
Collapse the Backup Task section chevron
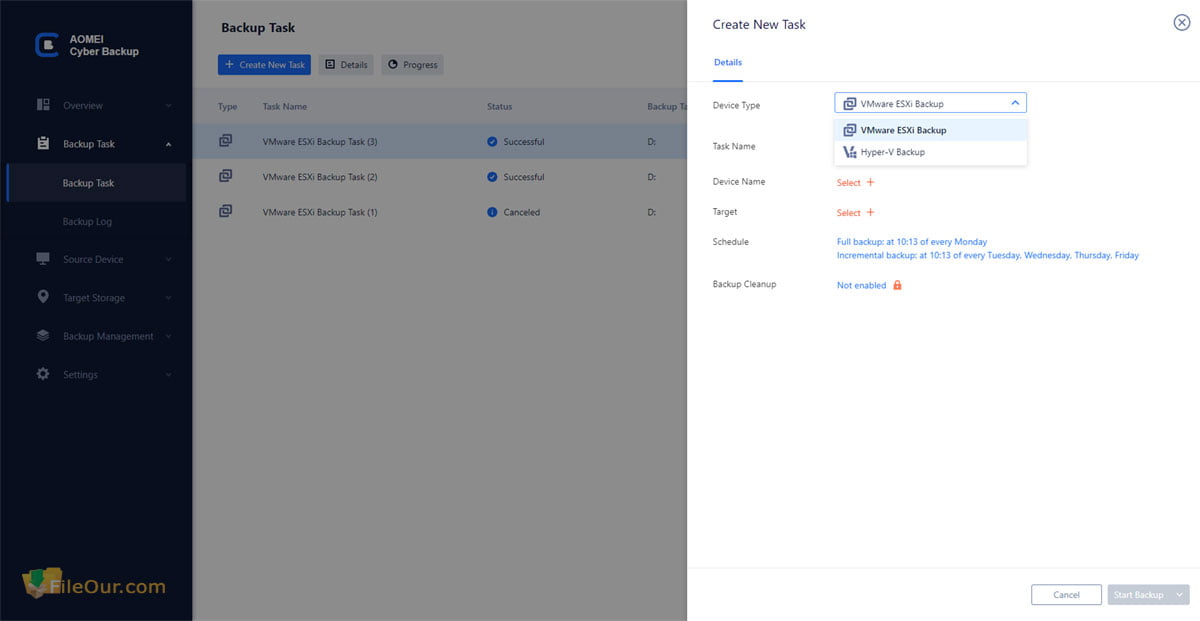click(168, 144)
